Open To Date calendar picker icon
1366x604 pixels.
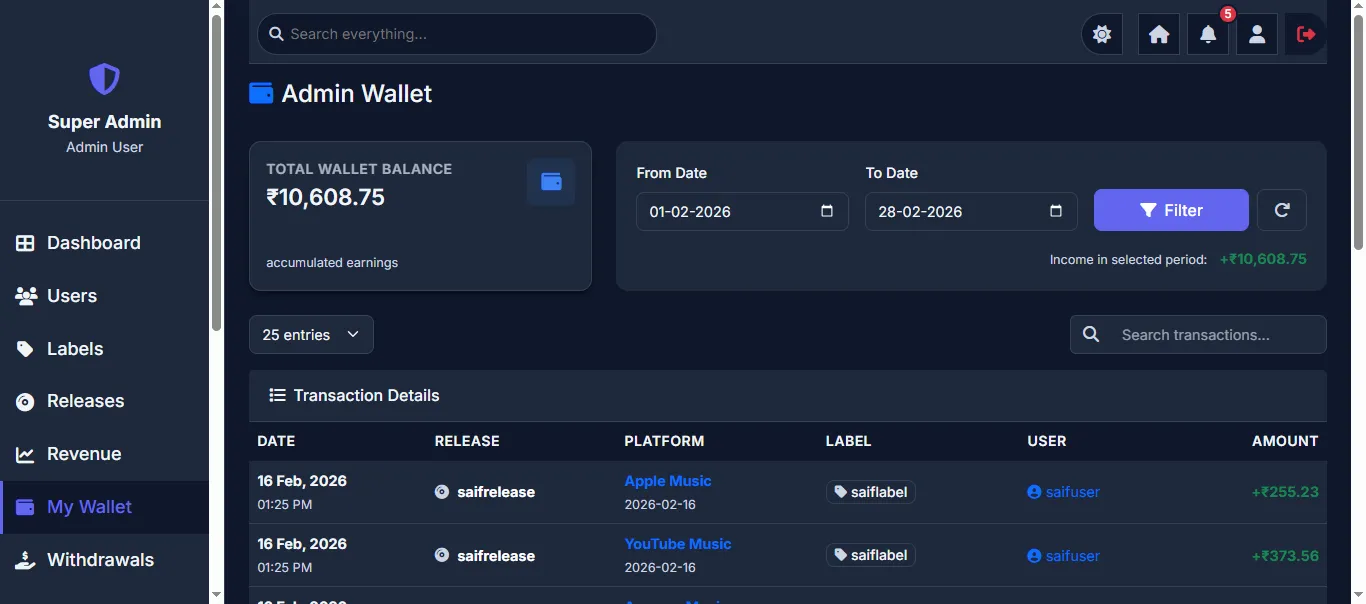coord(1056,211)
